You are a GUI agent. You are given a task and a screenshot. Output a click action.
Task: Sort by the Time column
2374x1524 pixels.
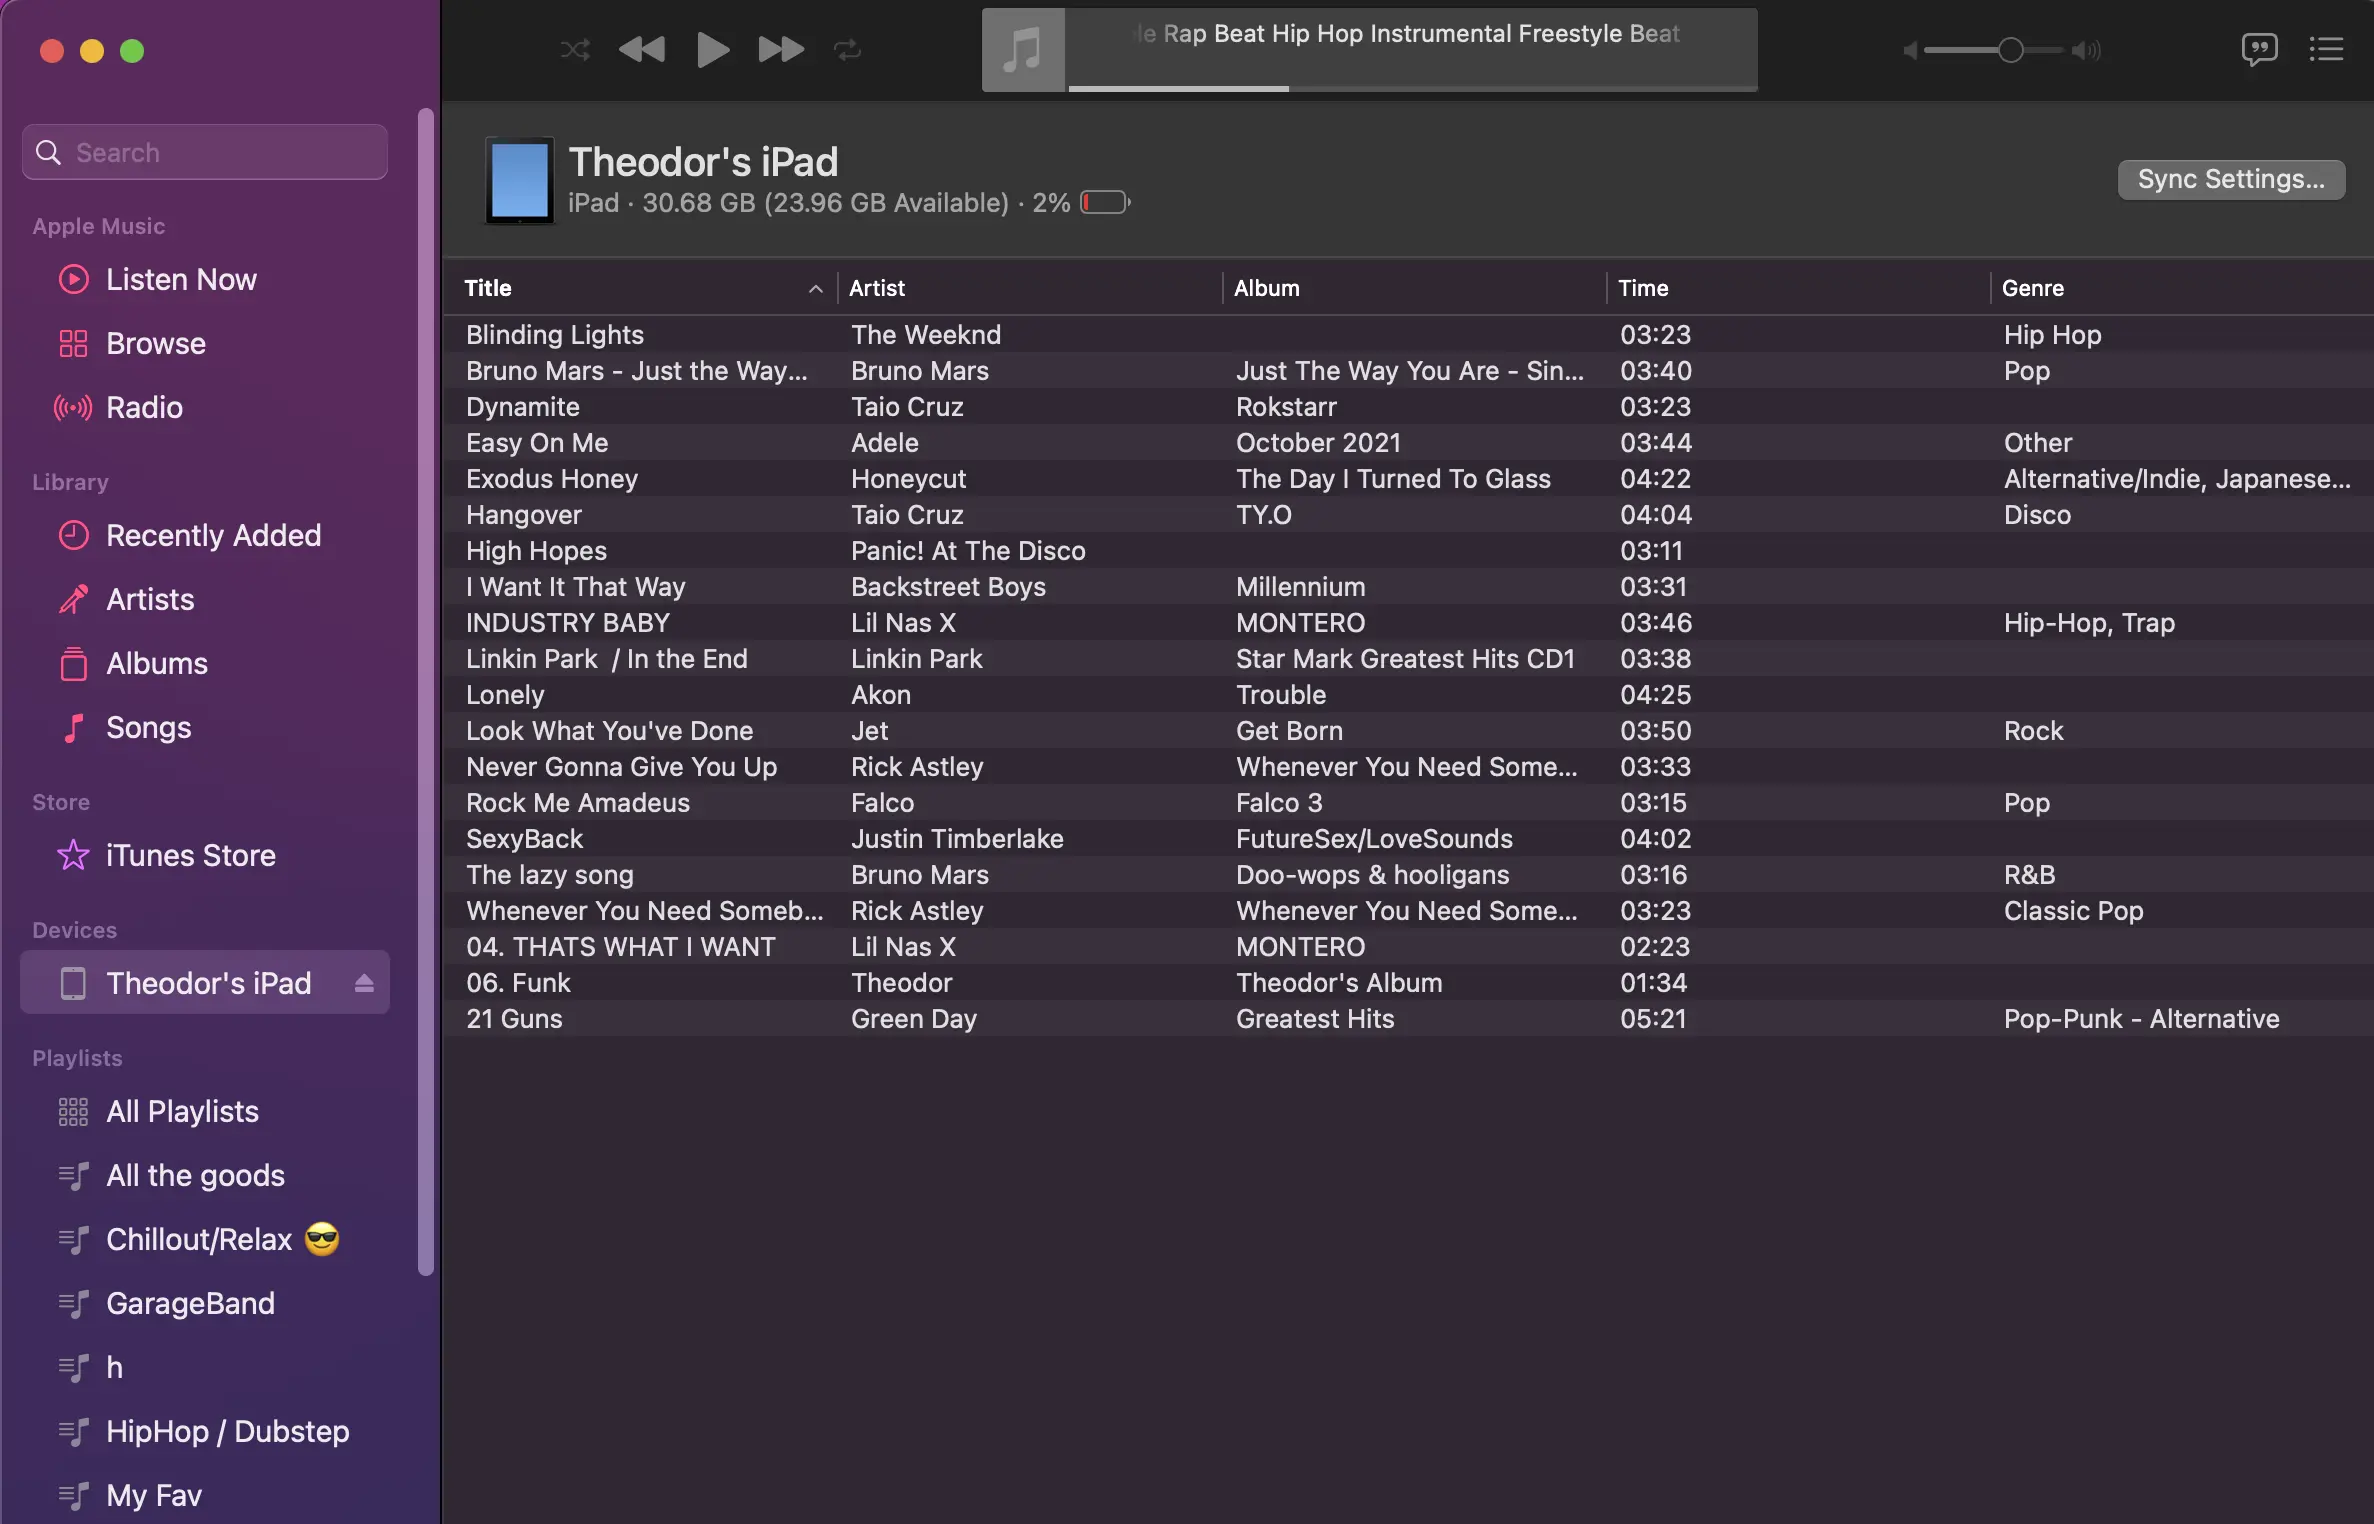[x=1798, y=288]
